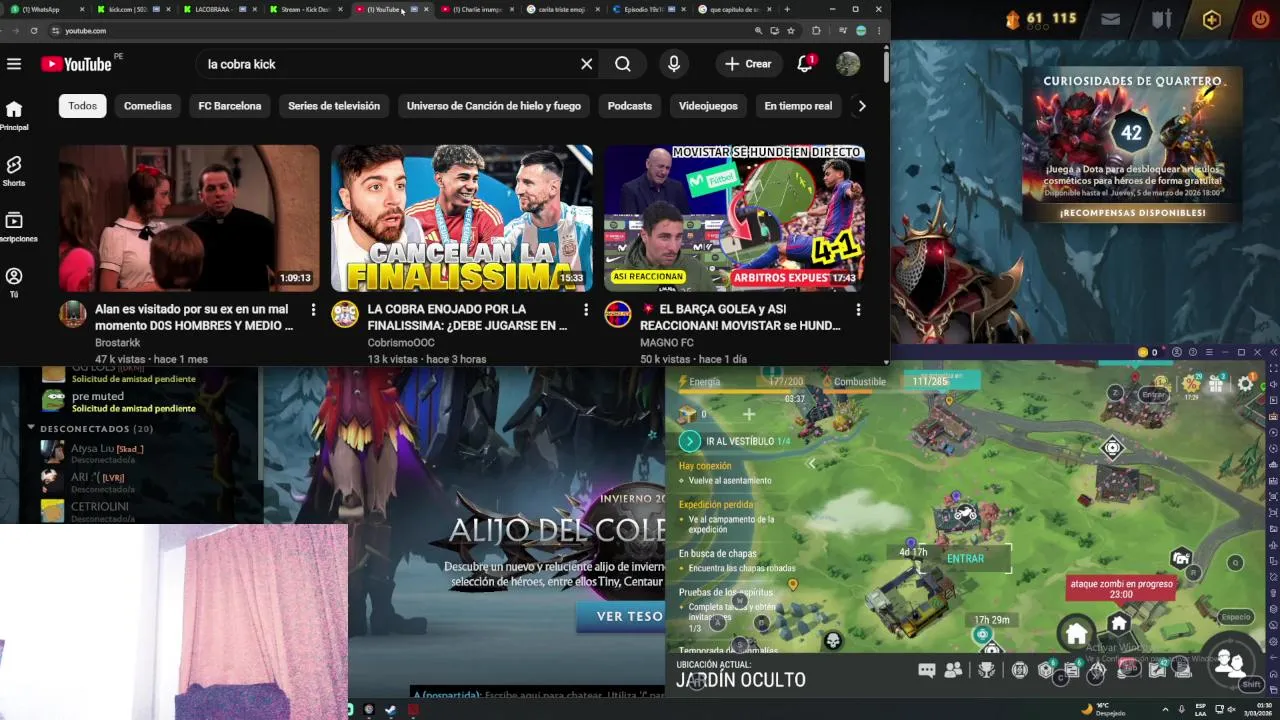The image size is (1280, 720).
Task: Open YouTube Shorts in sidebar
Action: 14,171
